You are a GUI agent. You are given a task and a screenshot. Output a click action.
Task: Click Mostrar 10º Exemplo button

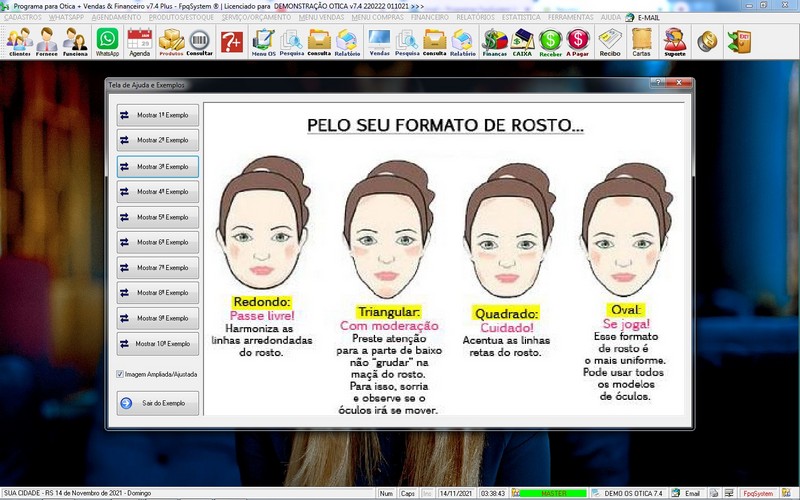tap(158, 344)
